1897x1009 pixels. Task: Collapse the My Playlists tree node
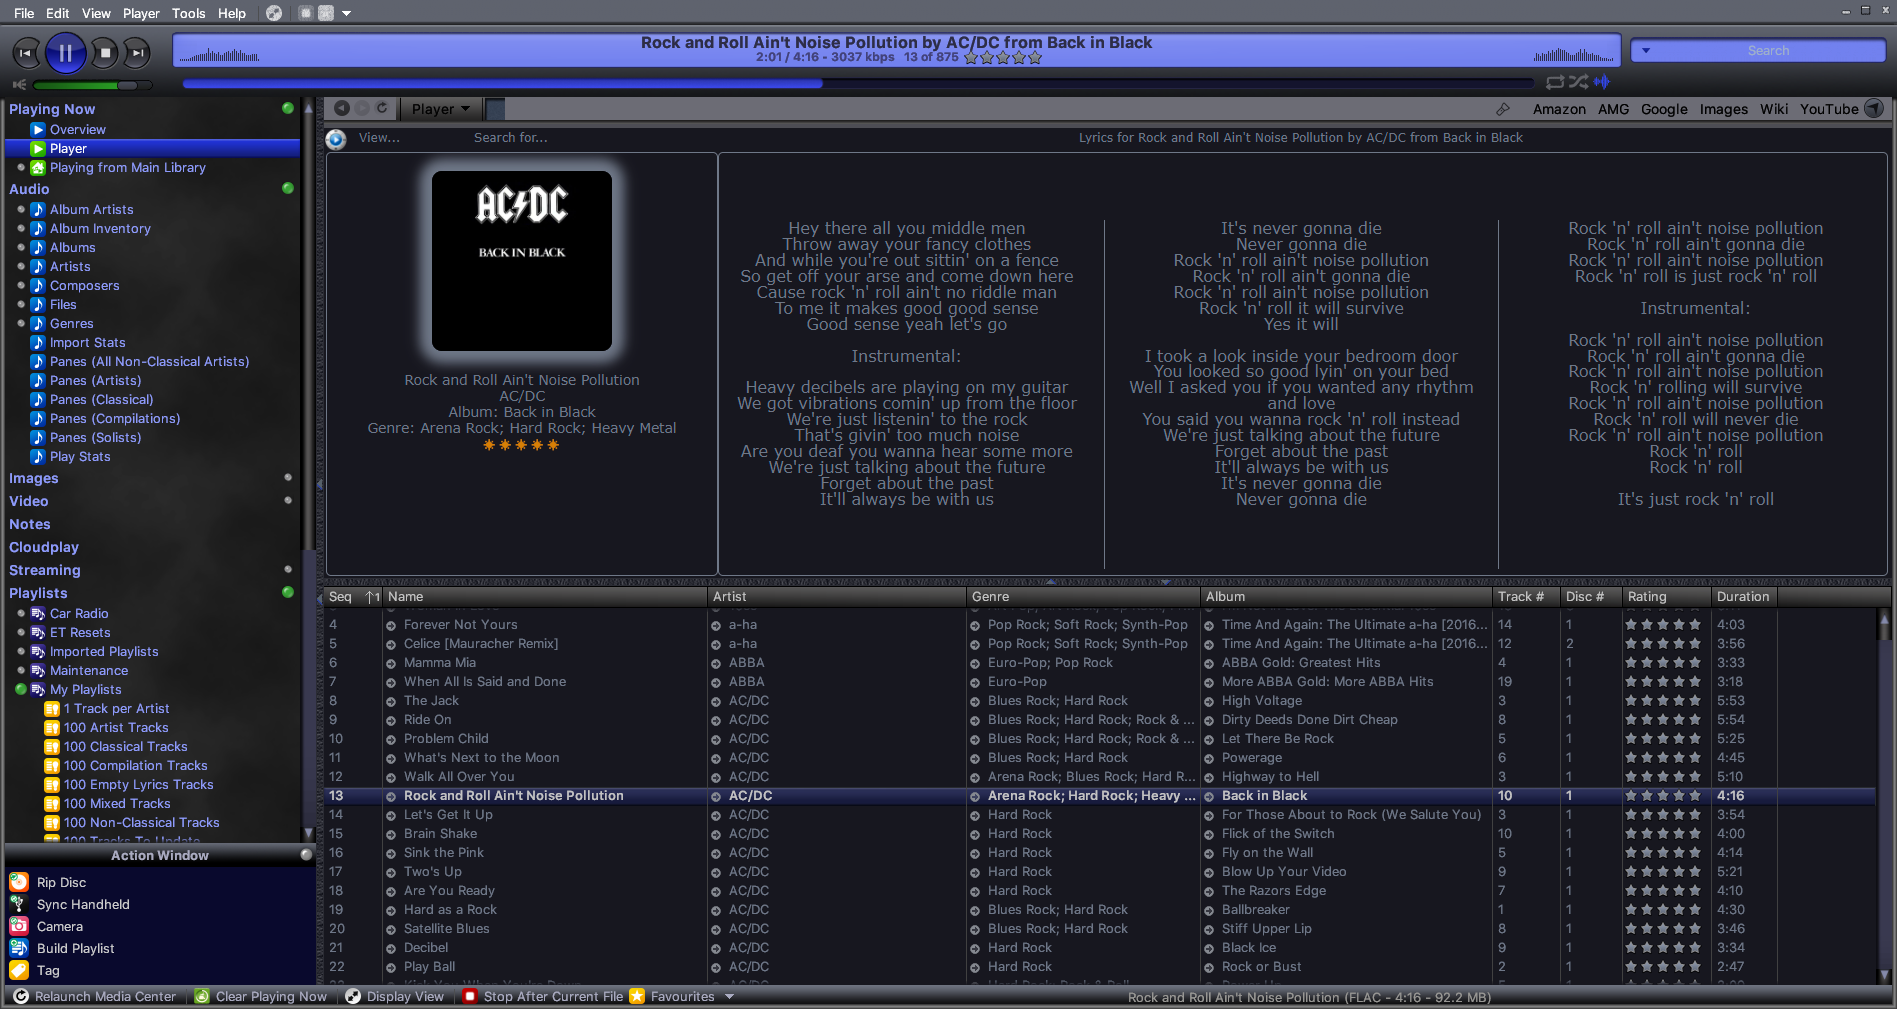[x=21, y=689]
